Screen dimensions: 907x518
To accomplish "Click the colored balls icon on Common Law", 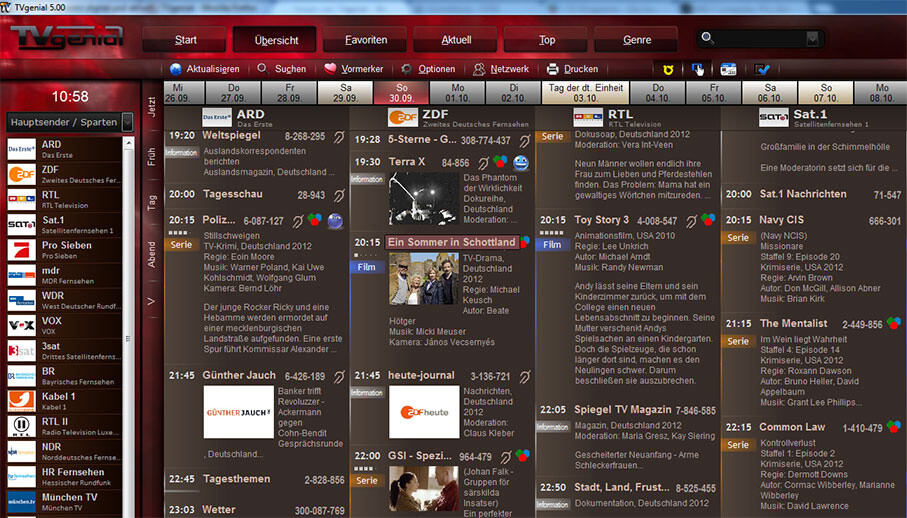I will 894,427.
